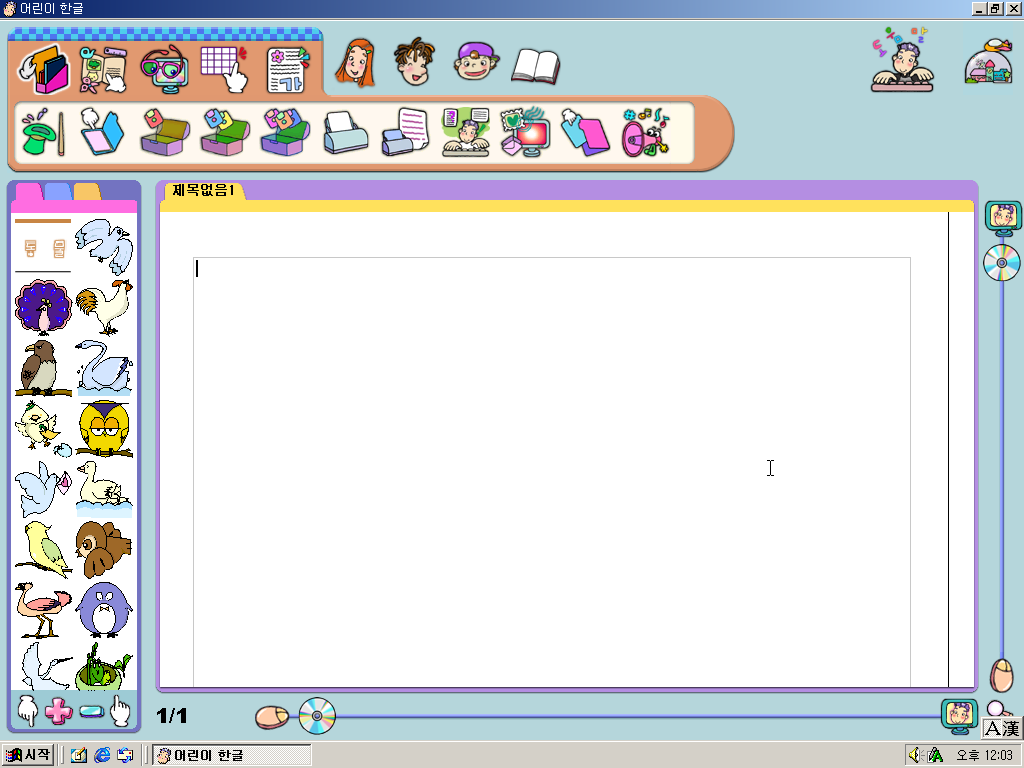Insert the brown sparrow clip art
1024x768 pixels.
pyautogui.click(x=104, y=550)
